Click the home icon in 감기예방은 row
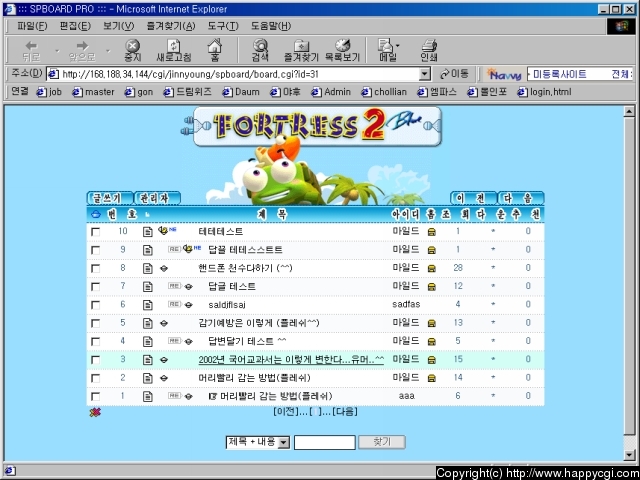Image resolution: width=640 pixels, height=480 pixels. (x=431, y=323)
